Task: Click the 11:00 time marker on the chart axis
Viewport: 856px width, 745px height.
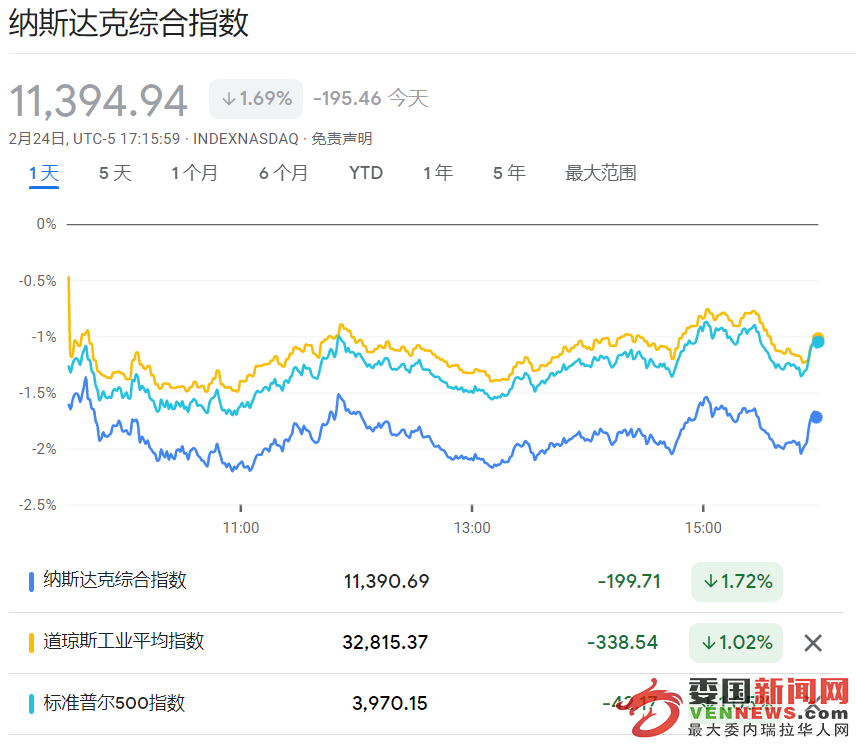Action: click(241, 528)
